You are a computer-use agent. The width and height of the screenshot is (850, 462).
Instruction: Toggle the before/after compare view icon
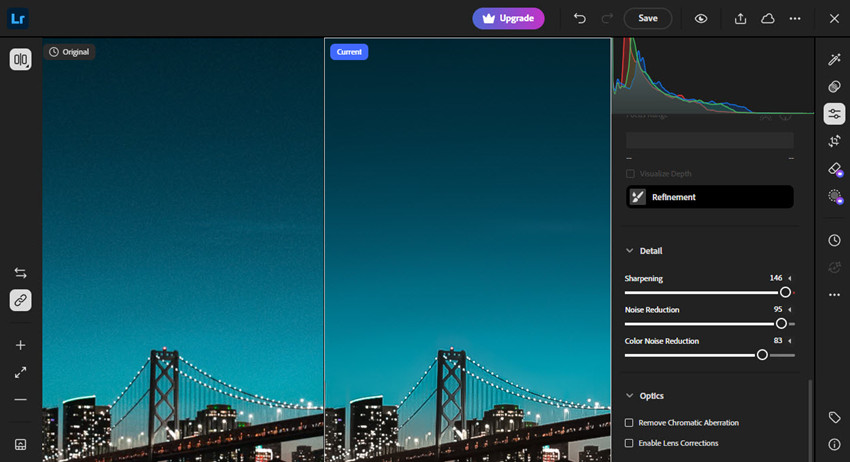point(21,59)
